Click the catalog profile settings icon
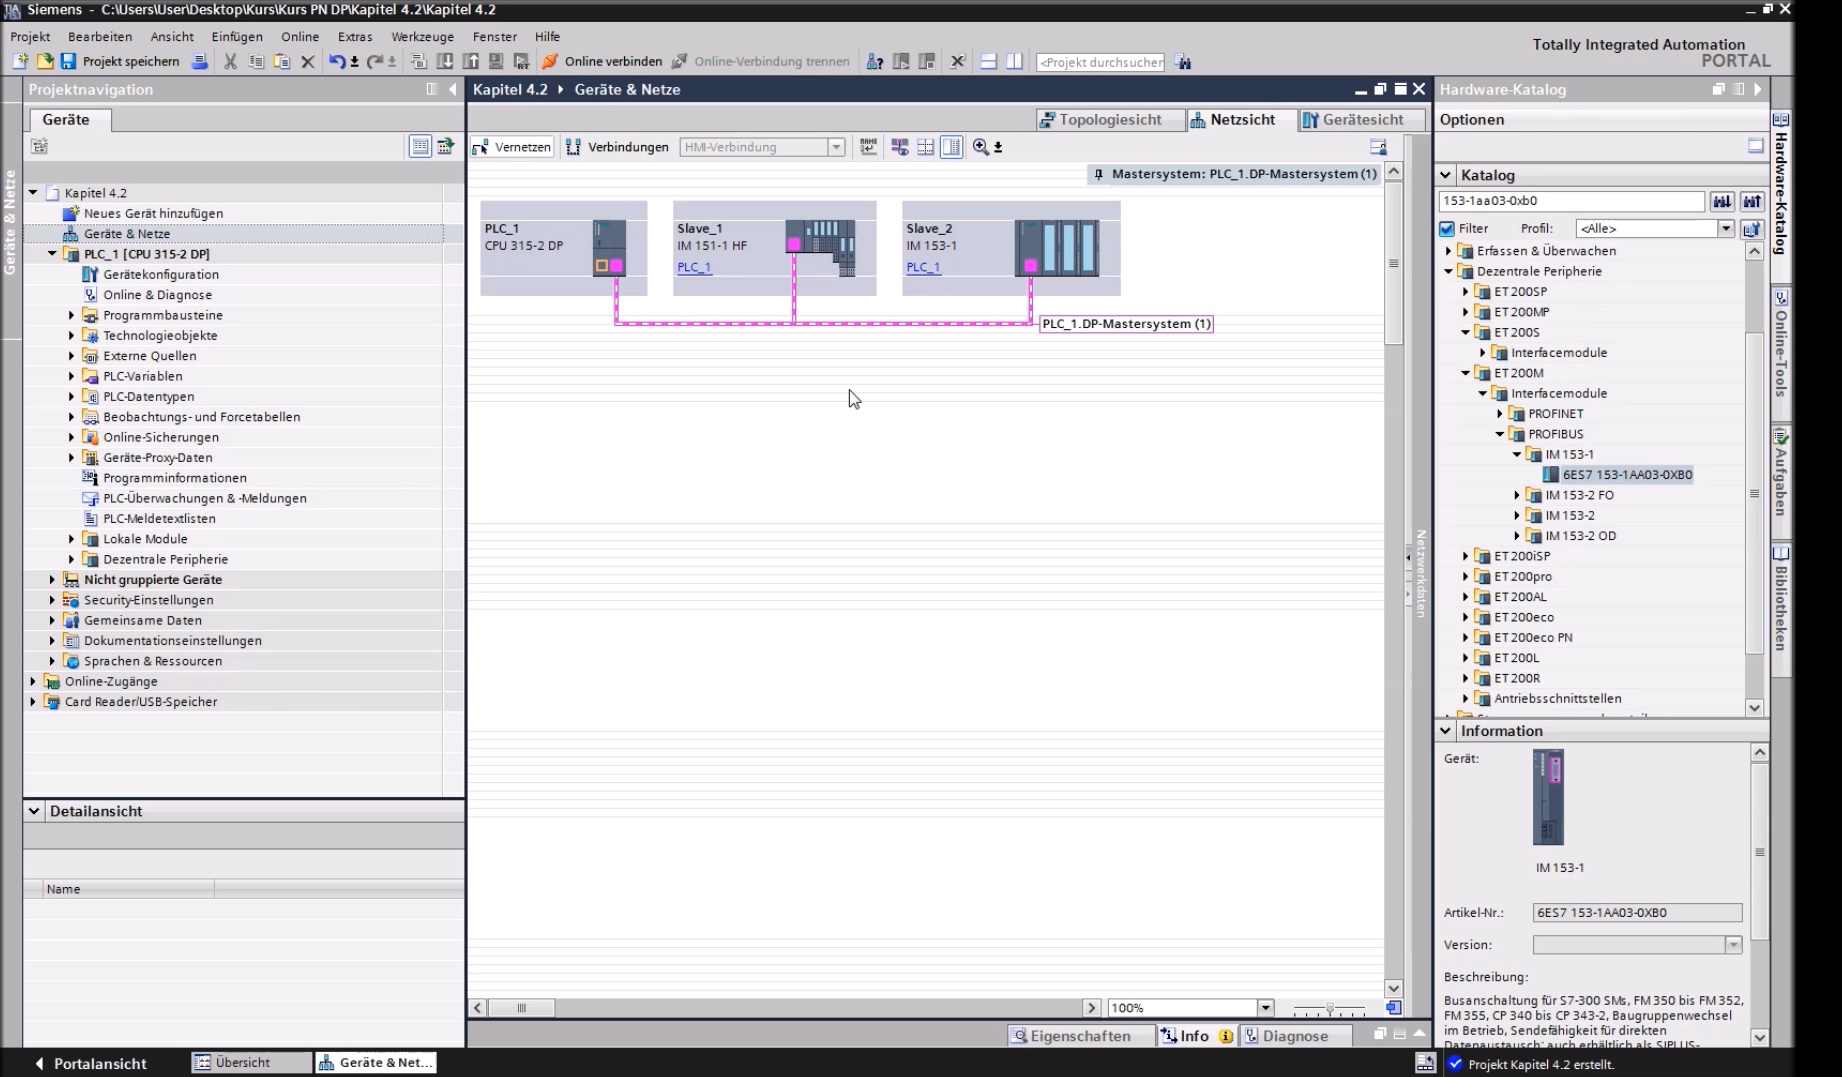The image size is (1842, 1077). tap(1752, 229)
